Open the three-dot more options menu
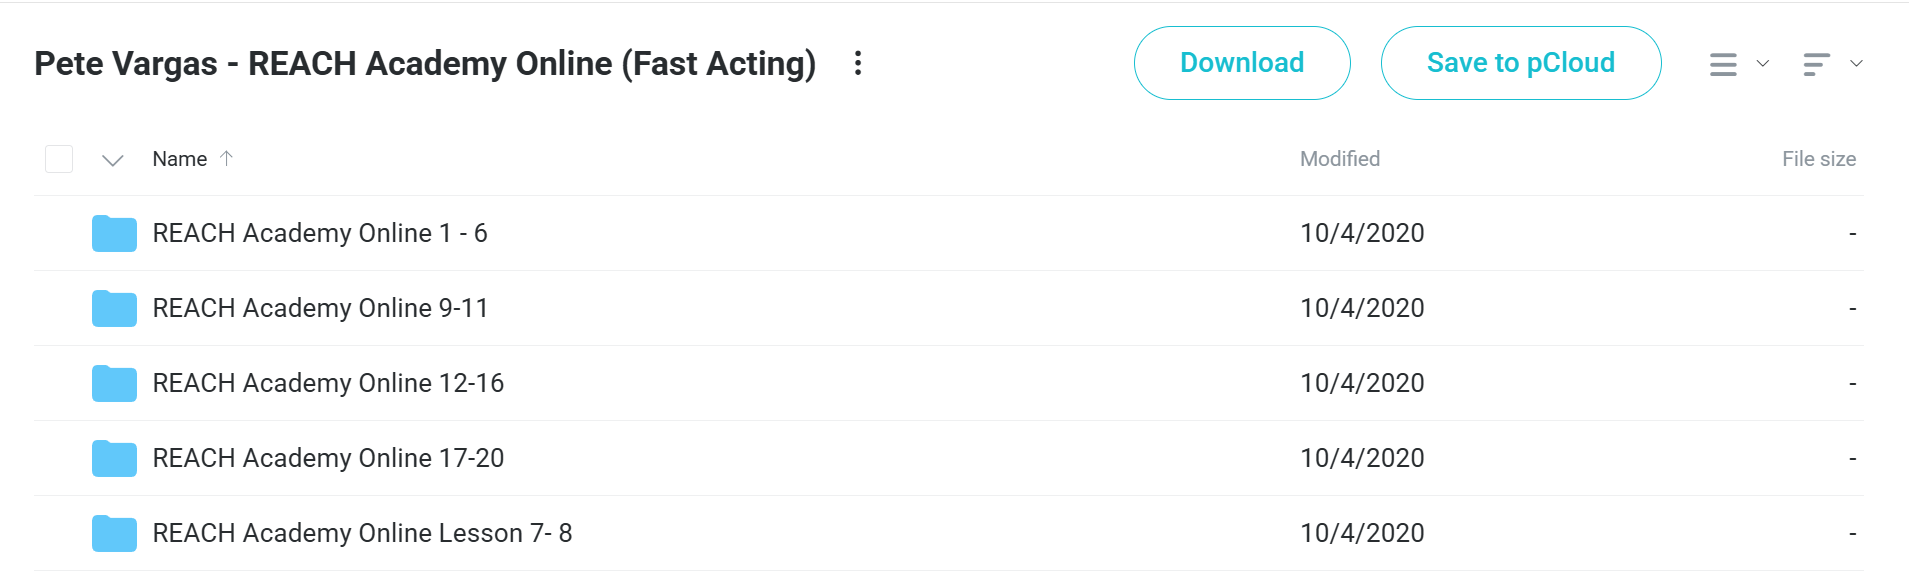1909x572 pixels. 857,63
